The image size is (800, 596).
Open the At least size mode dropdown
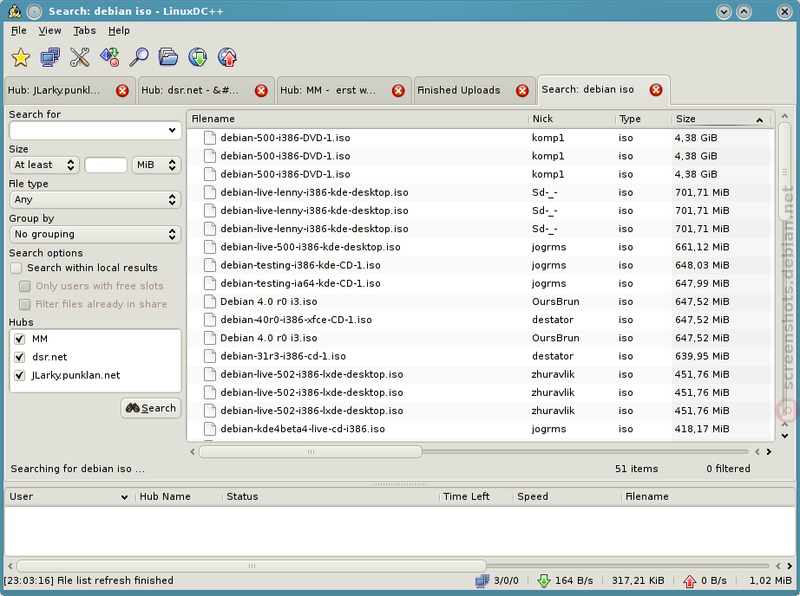coord(44,165)
